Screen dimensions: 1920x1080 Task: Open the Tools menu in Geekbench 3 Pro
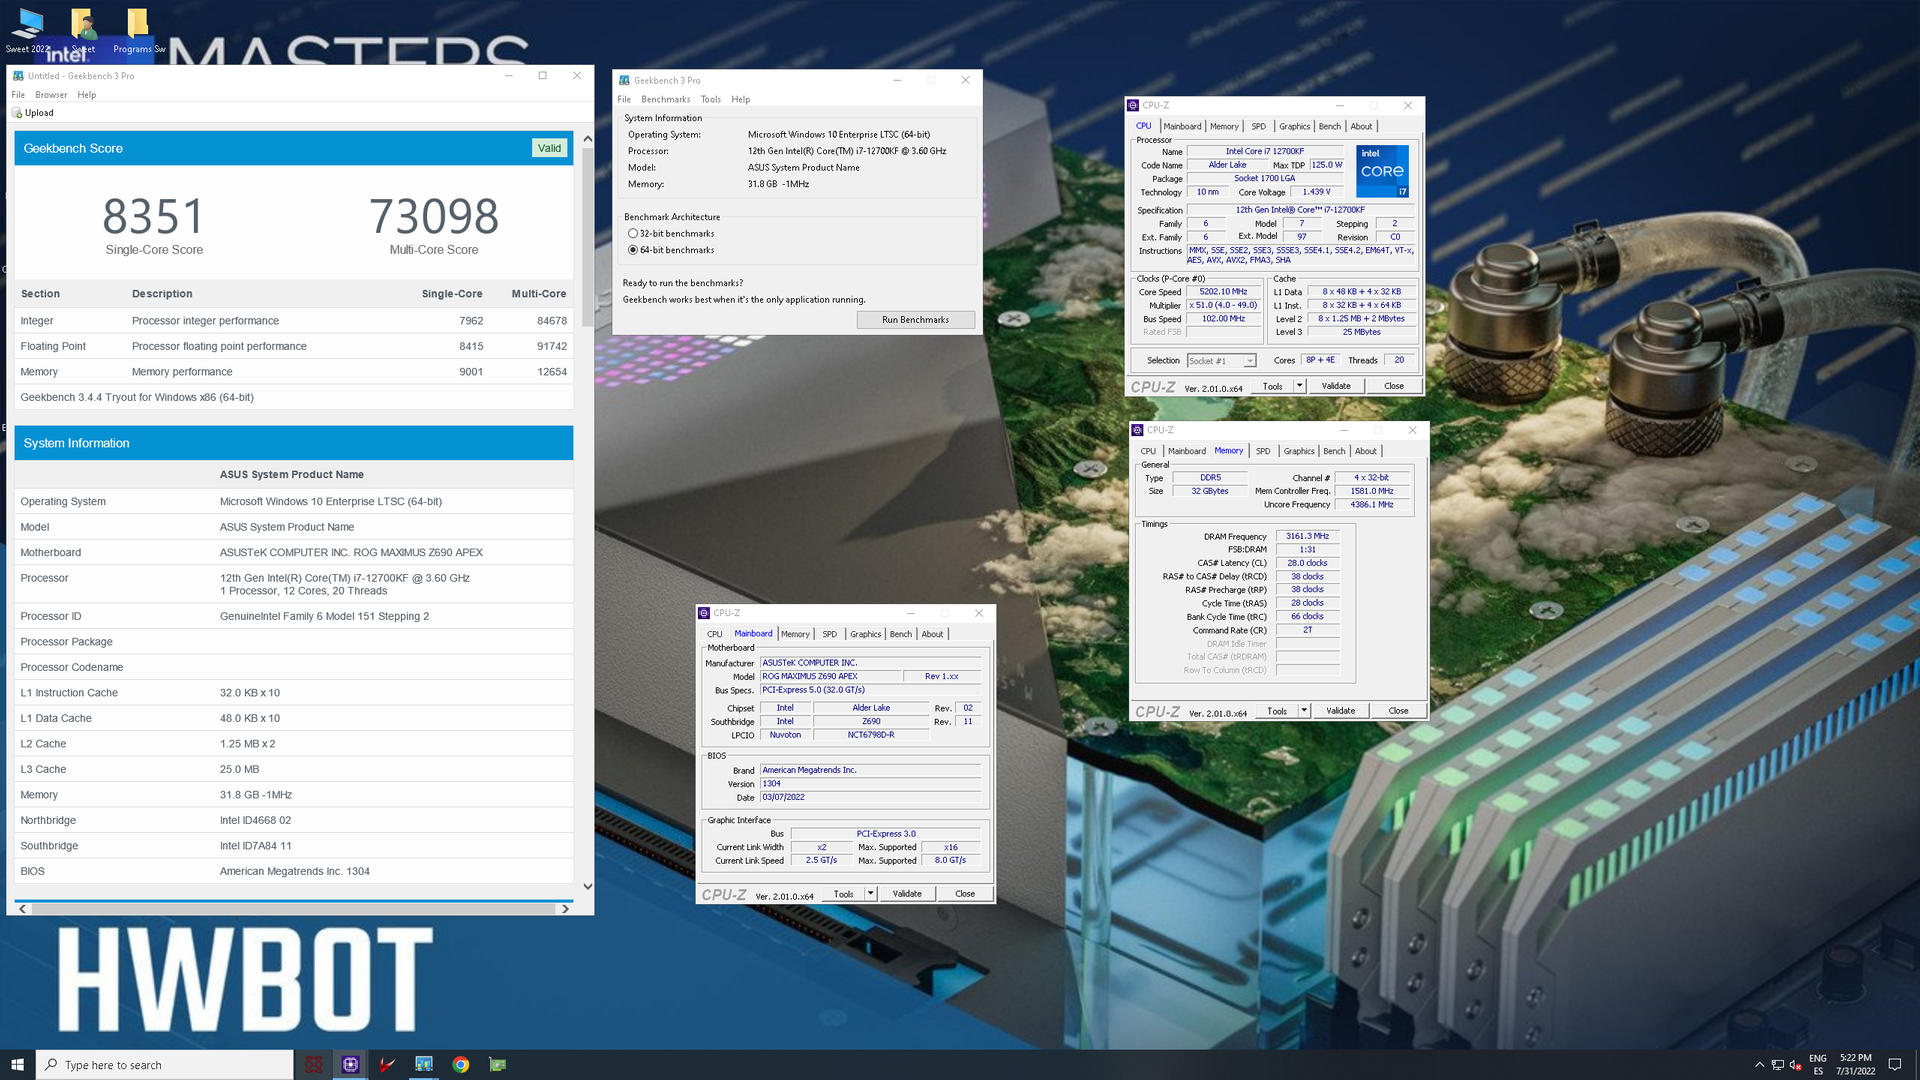(711, 99)
